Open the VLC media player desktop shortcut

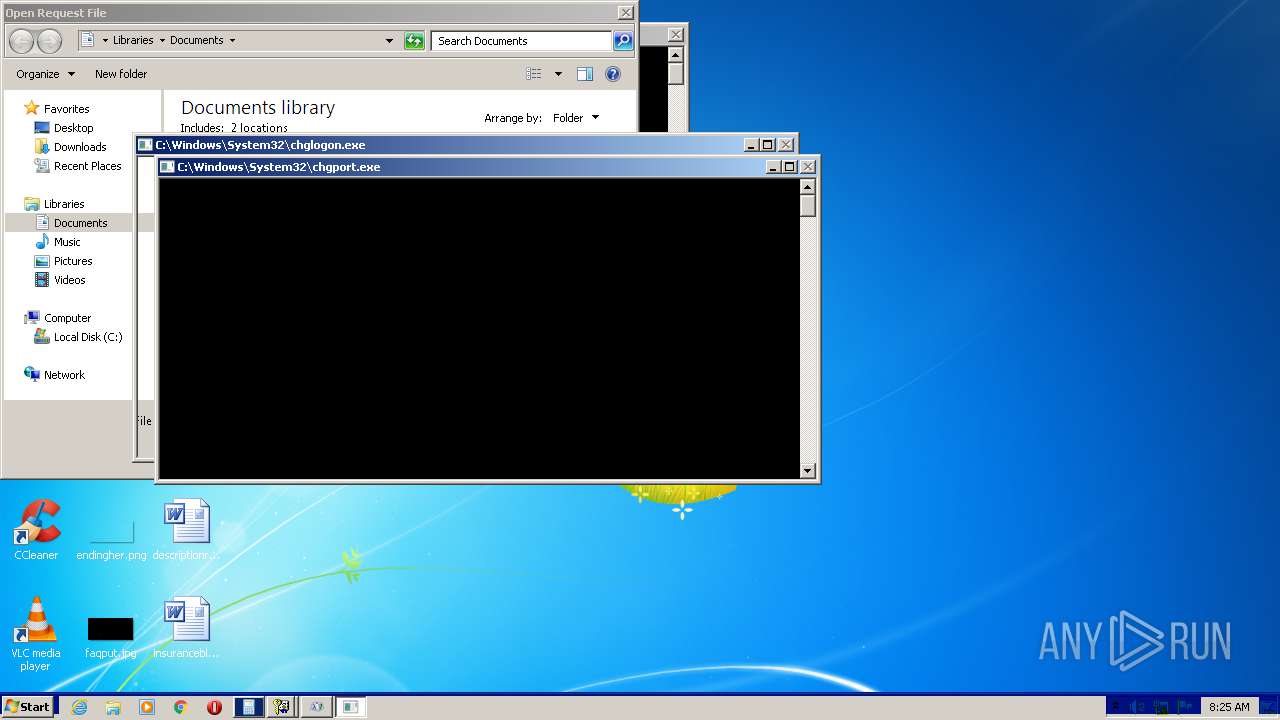click(36, 634)
